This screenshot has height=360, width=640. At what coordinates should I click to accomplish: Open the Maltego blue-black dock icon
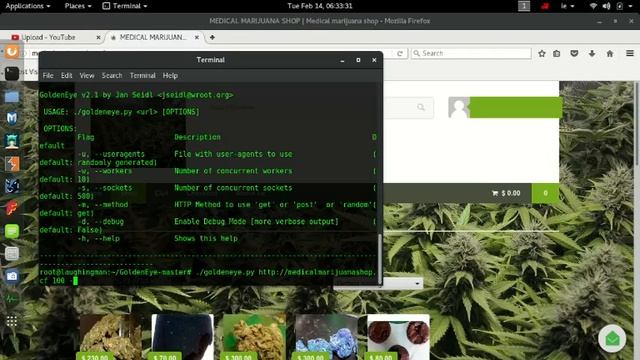[x=12, y=186]
